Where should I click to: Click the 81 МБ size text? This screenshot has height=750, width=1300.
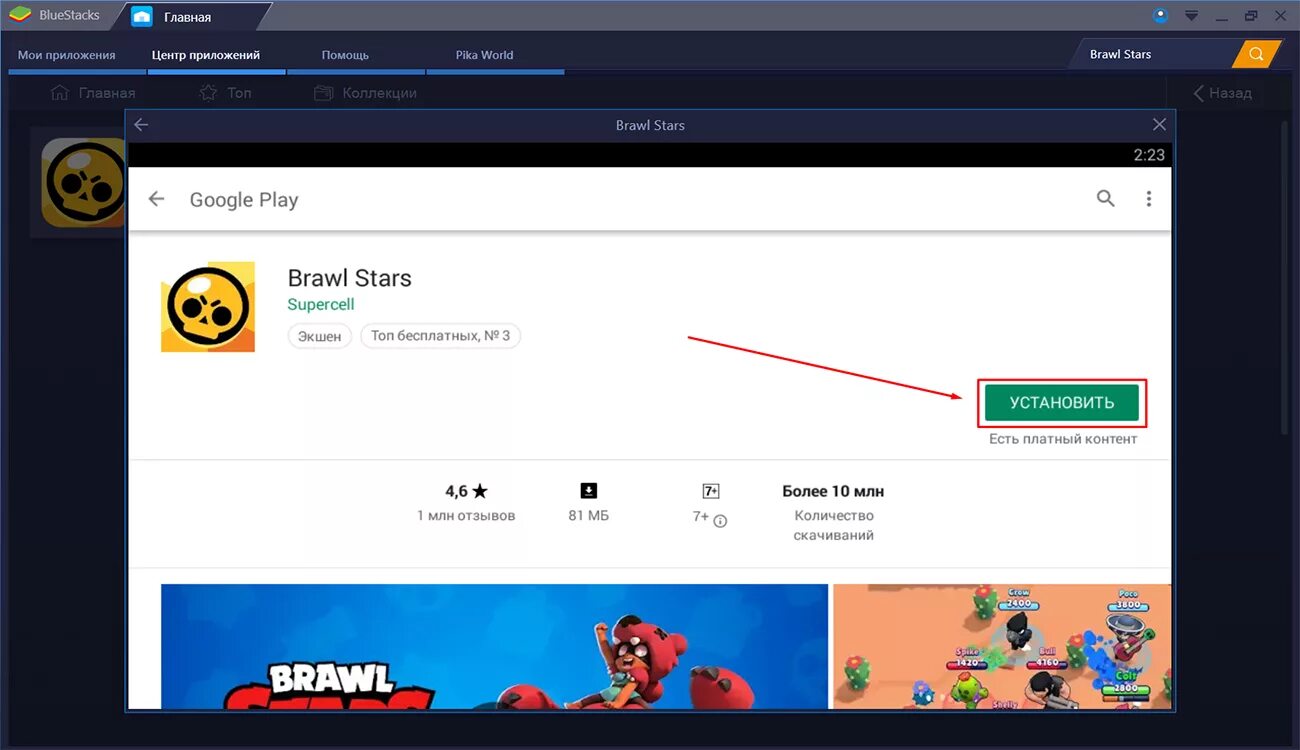tap(589, 516)
